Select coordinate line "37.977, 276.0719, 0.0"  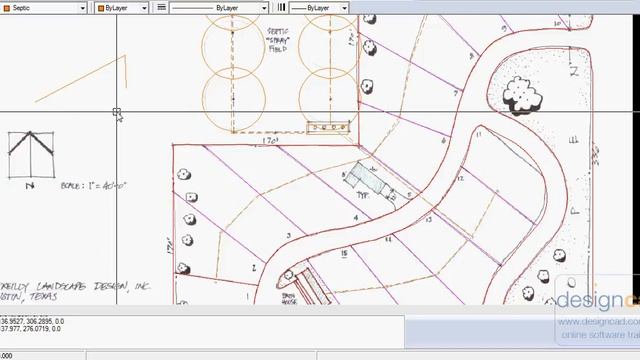(31, 329)
